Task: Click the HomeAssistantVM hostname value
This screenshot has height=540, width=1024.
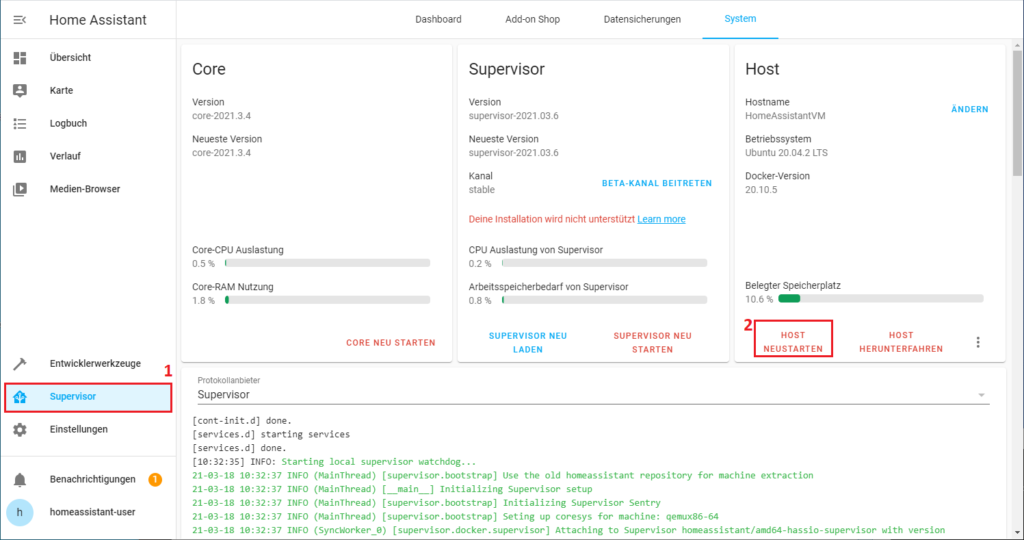Action: [x=785, y=116]
